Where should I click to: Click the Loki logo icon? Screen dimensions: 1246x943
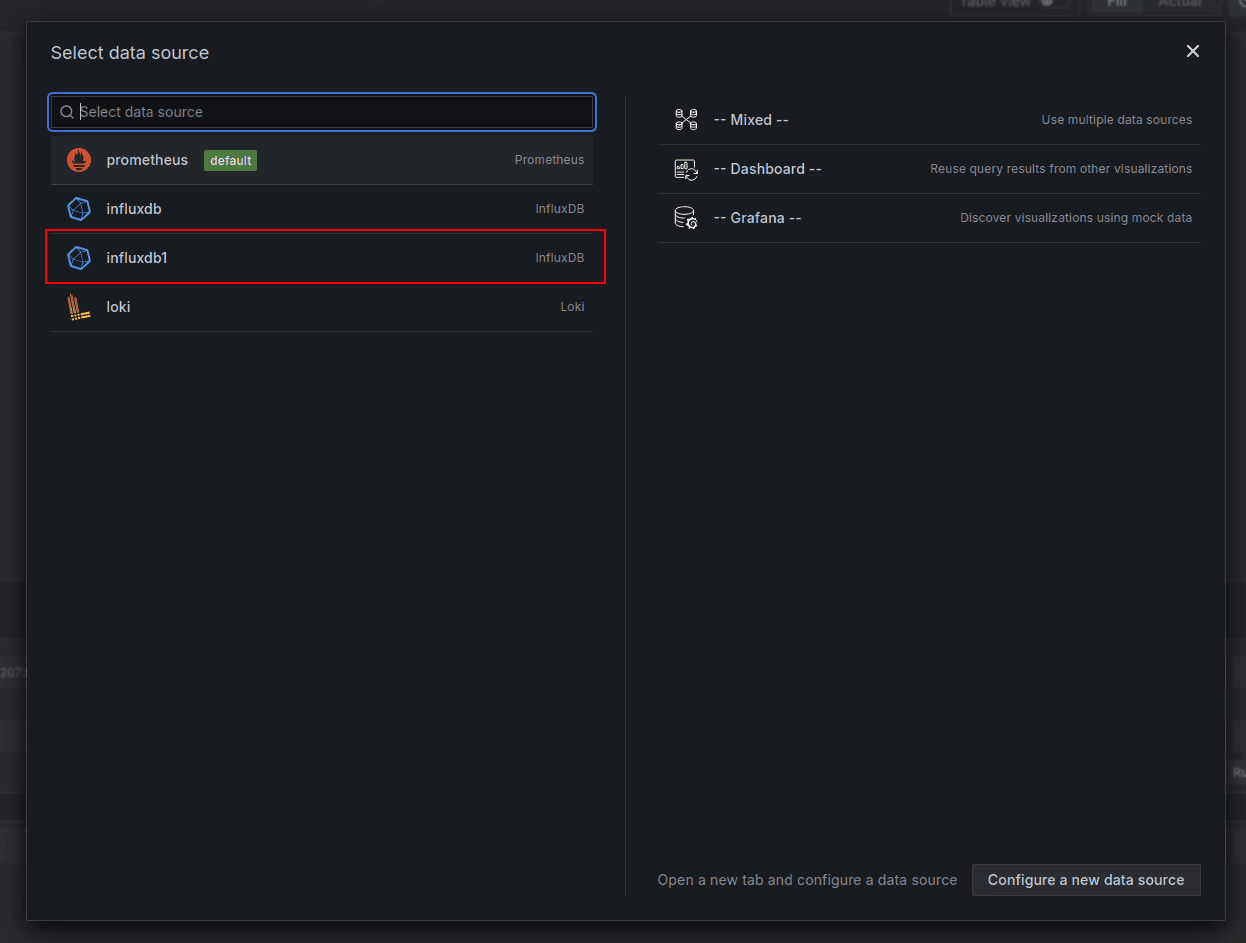click(78, 306)
